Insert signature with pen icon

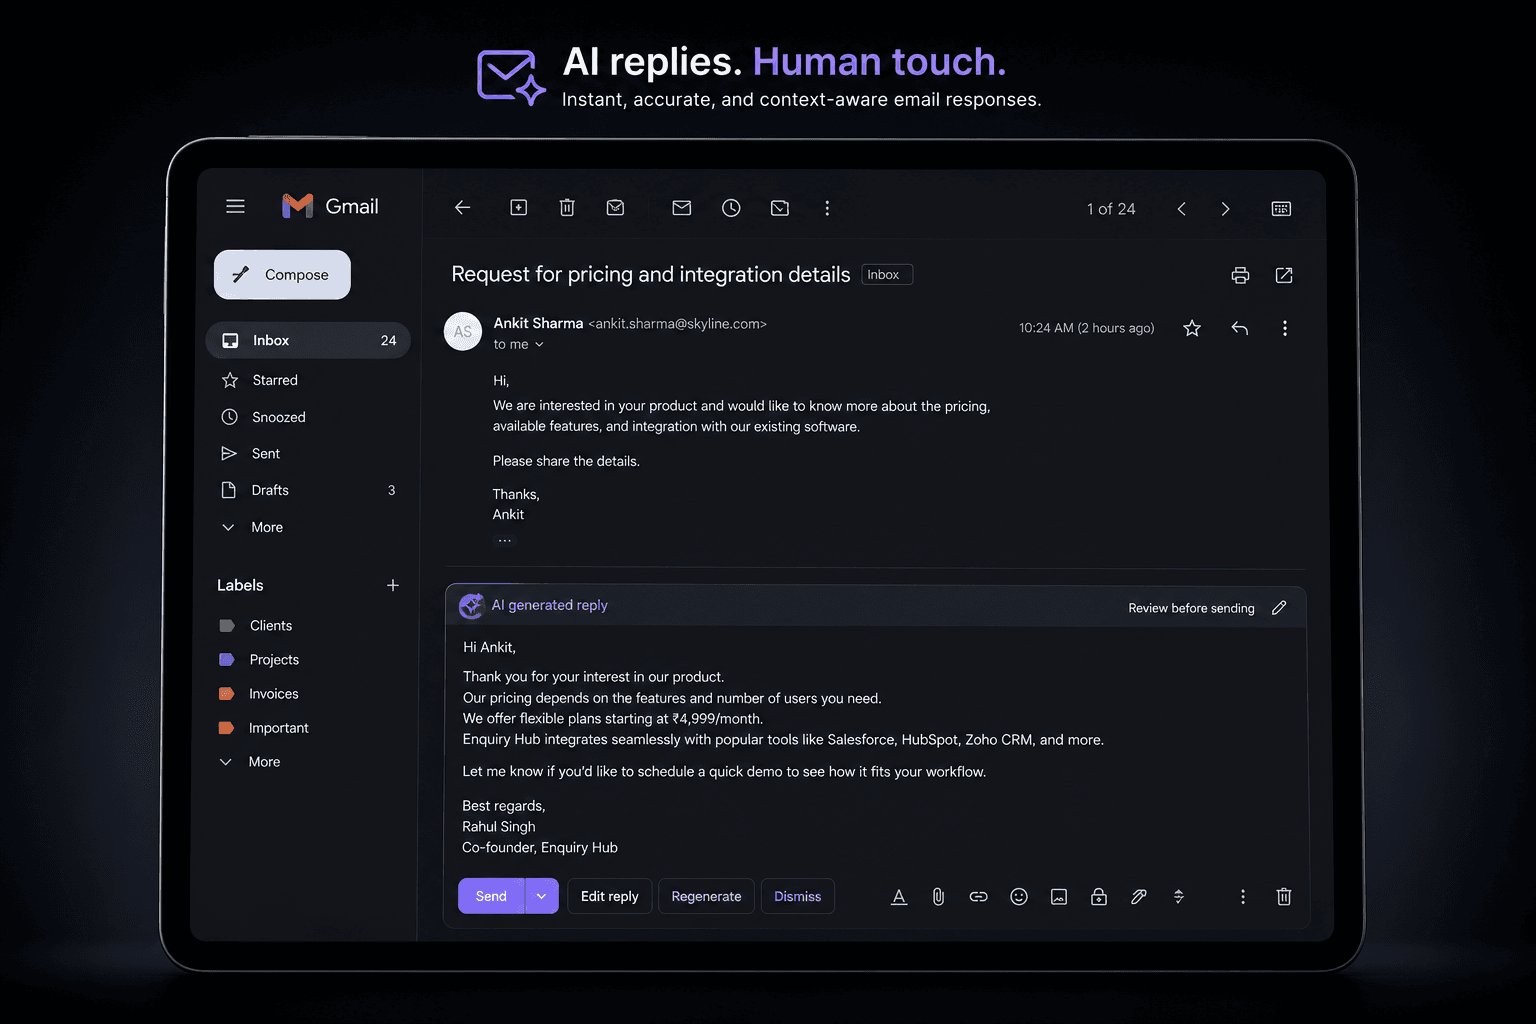(1139, 897)
